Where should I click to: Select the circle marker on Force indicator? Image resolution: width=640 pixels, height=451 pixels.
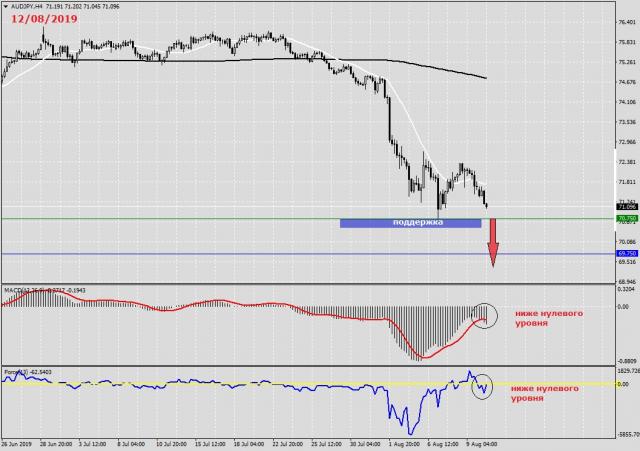[482, 385]
